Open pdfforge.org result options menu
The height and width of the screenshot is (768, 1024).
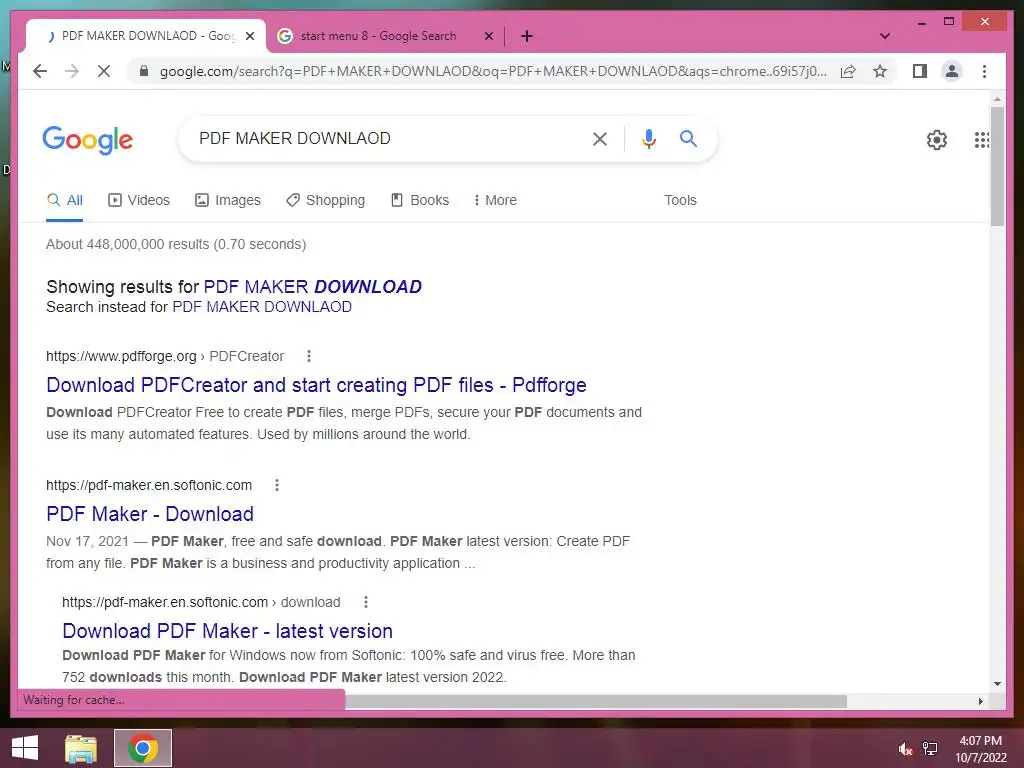[309, 356]
